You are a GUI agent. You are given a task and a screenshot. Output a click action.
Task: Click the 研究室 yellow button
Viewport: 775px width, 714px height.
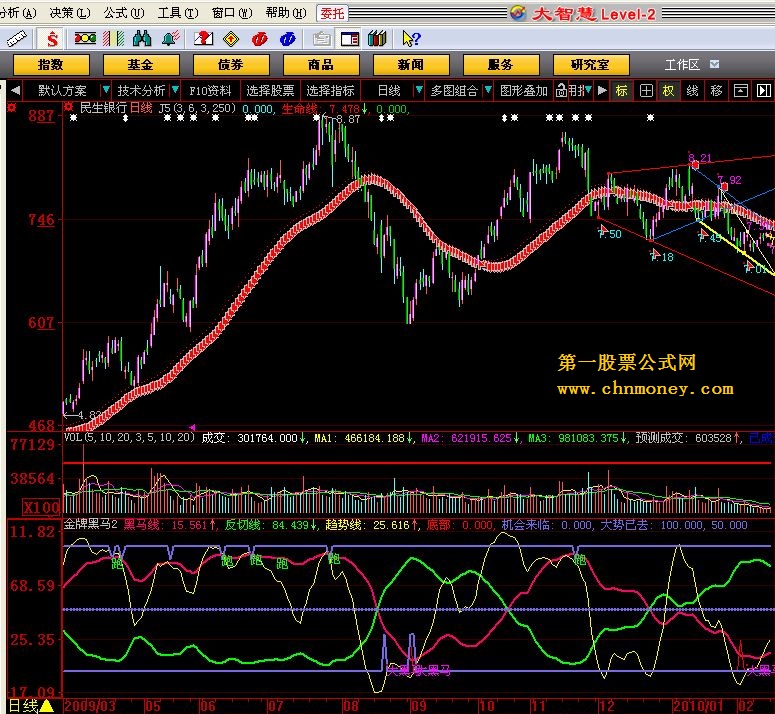coord(591,65)
